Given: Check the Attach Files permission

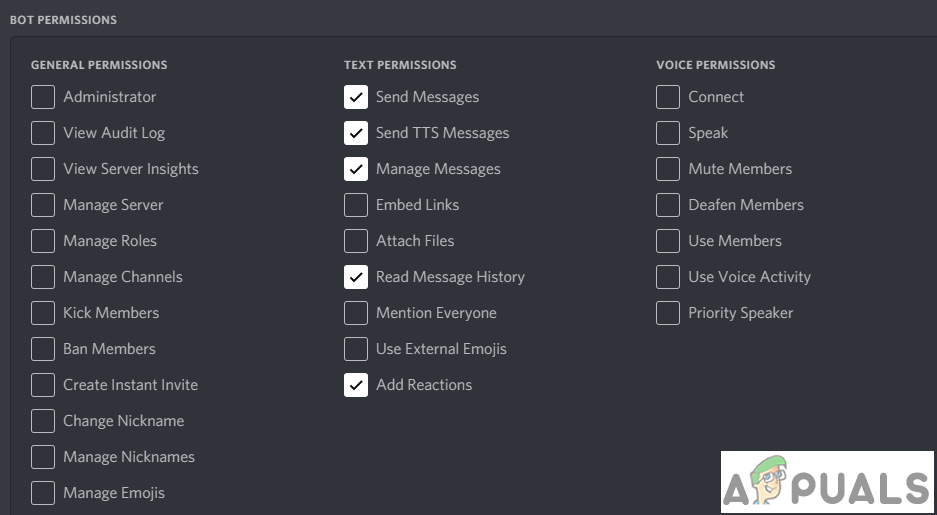Looking at the screenshot, I should (356, 241).
